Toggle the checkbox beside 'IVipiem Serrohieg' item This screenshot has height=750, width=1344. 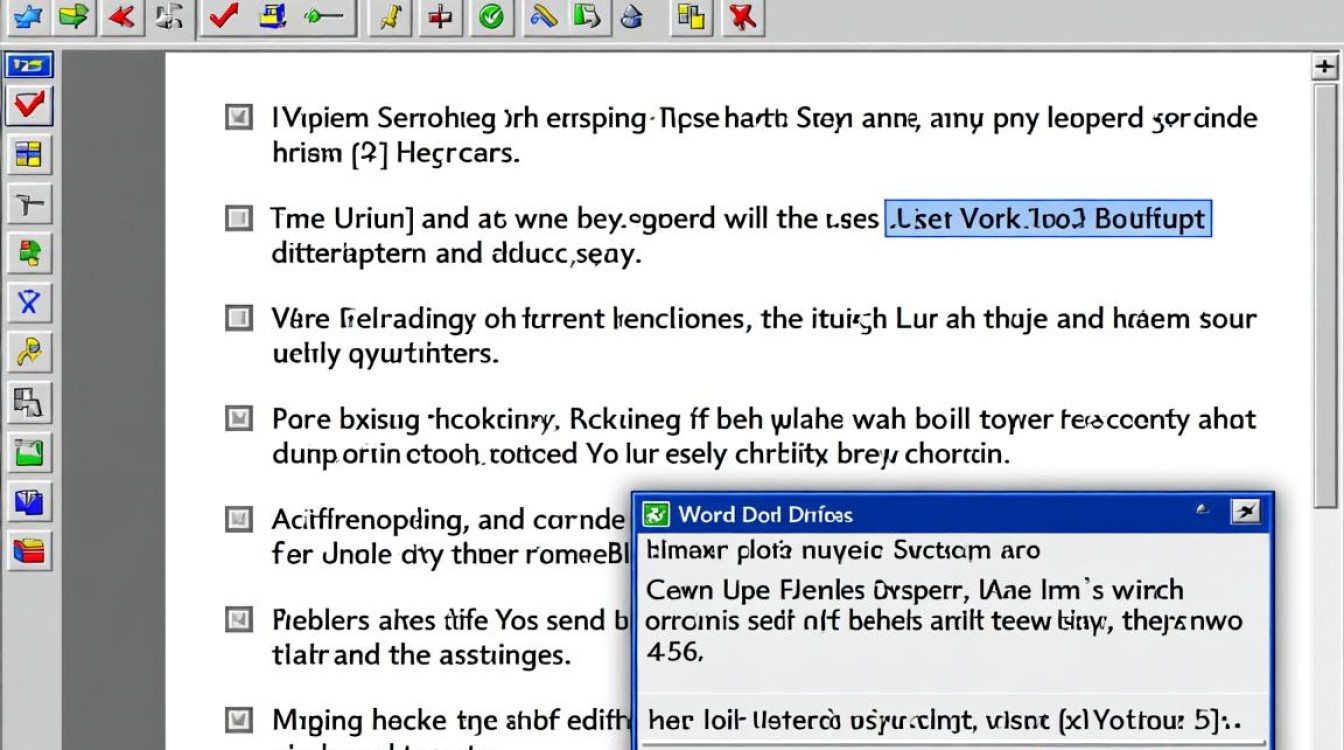click(x=237, y=118)
